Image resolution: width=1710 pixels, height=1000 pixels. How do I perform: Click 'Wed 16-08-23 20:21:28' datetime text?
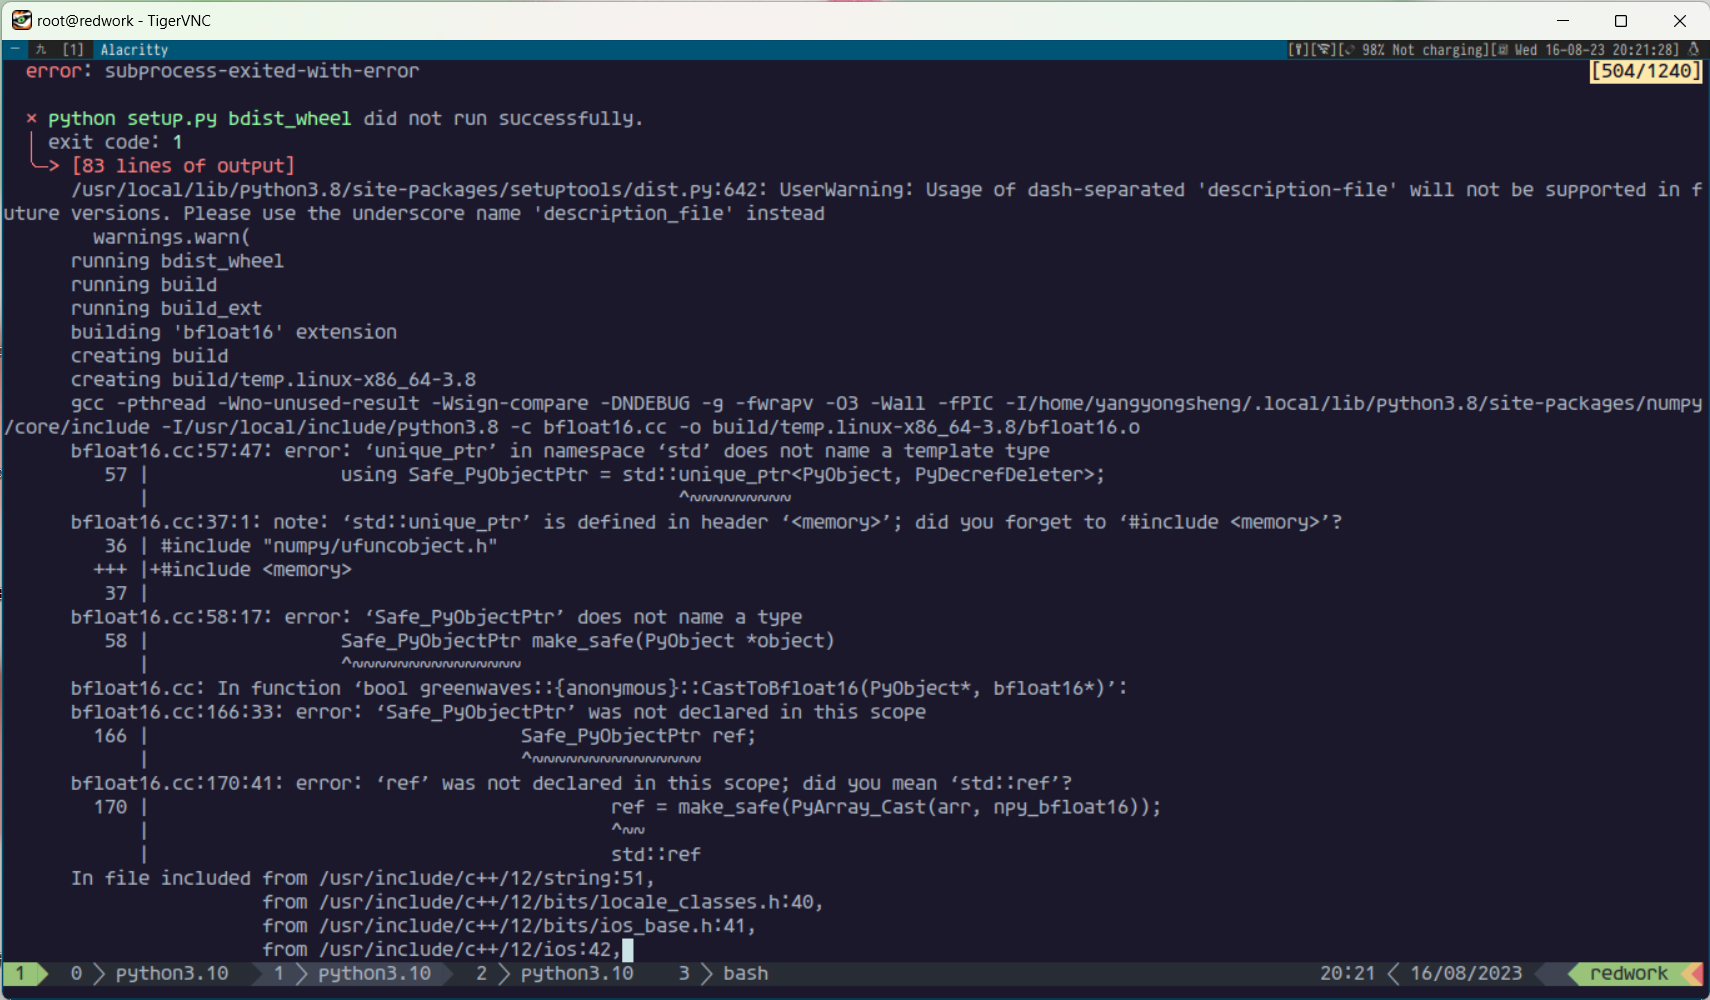tap(1596, 49)
